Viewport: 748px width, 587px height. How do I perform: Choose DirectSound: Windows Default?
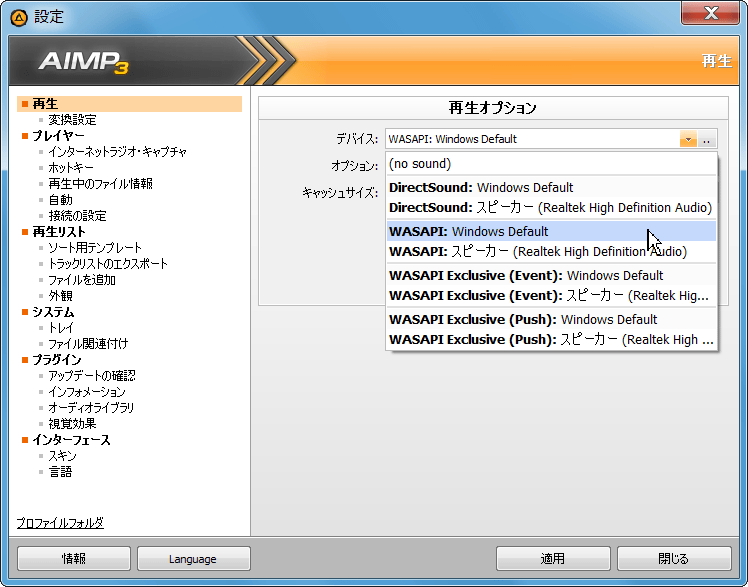point(551,187)
